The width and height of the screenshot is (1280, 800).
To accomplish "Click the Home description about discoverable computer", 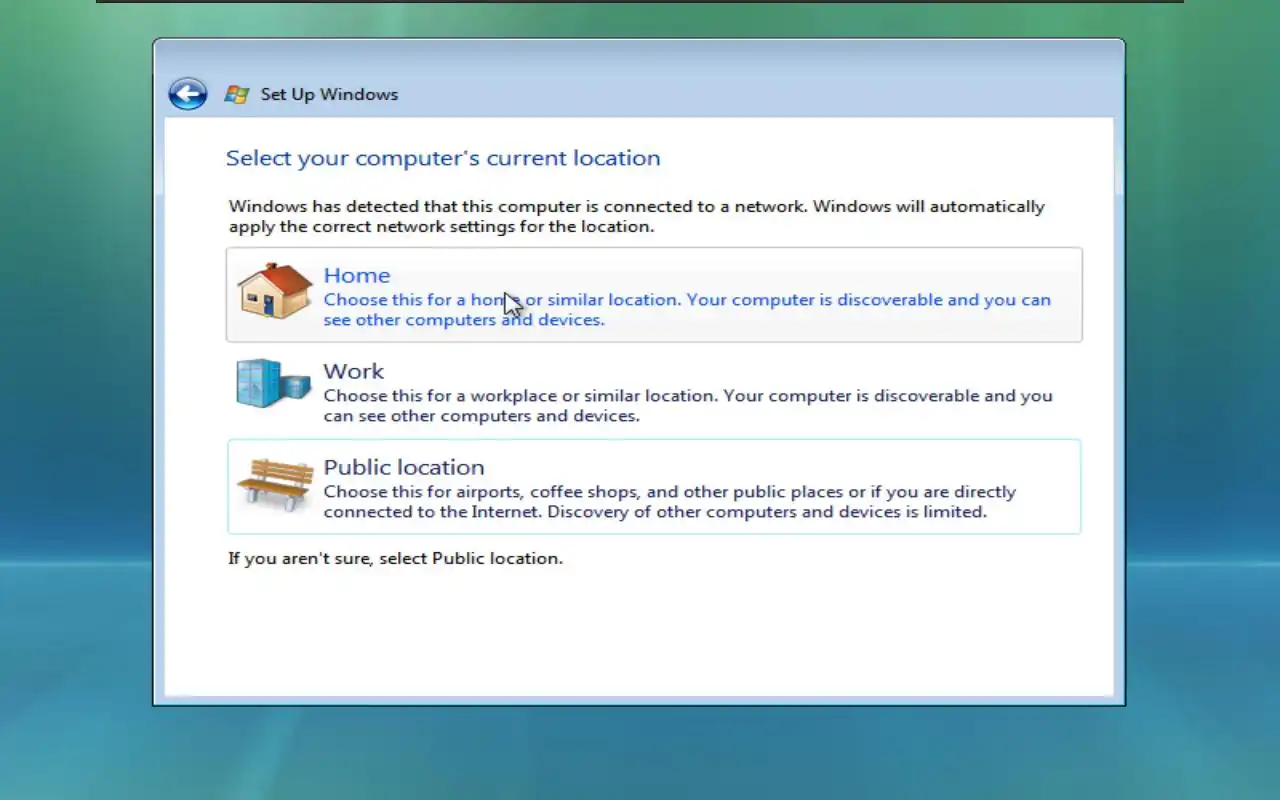I will coord(687,310).
